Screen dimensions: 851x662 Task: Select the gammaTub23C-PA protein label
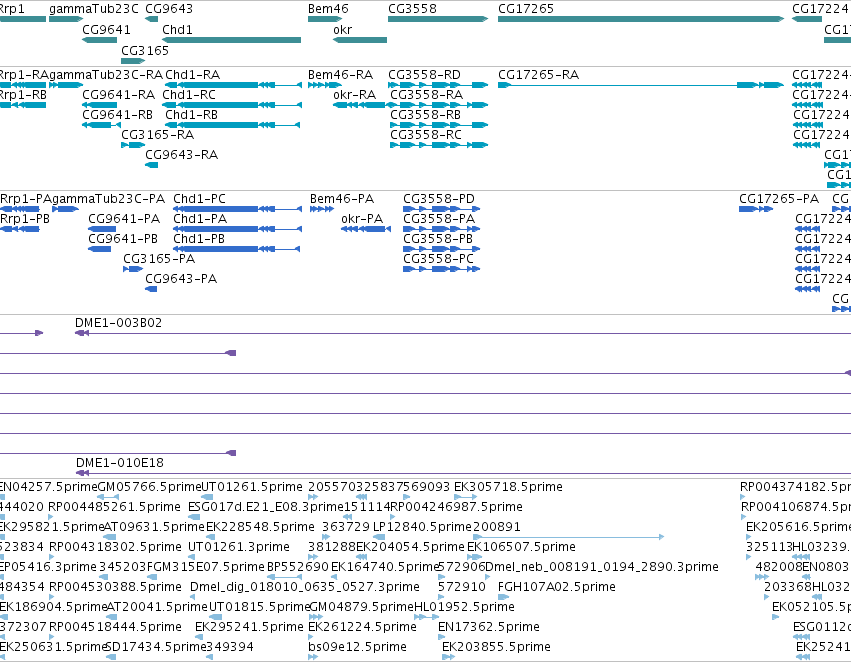108,199
